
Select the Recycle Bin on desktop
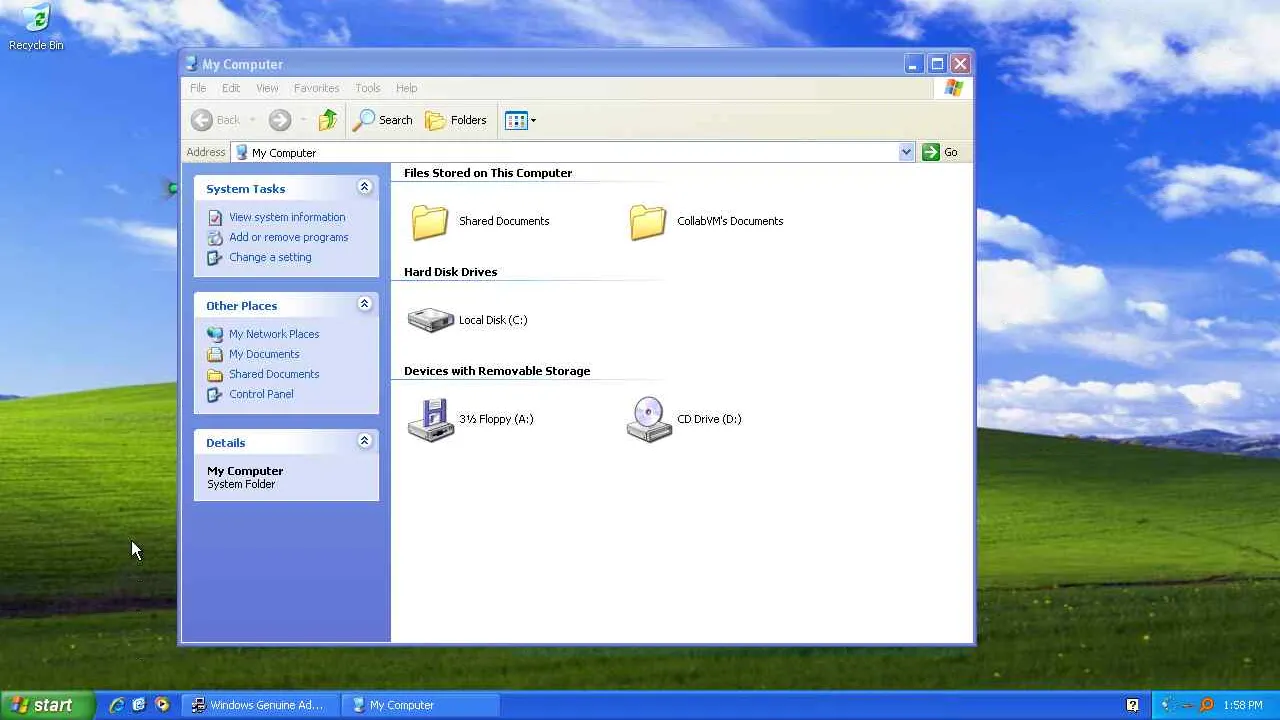pos(36,27)
